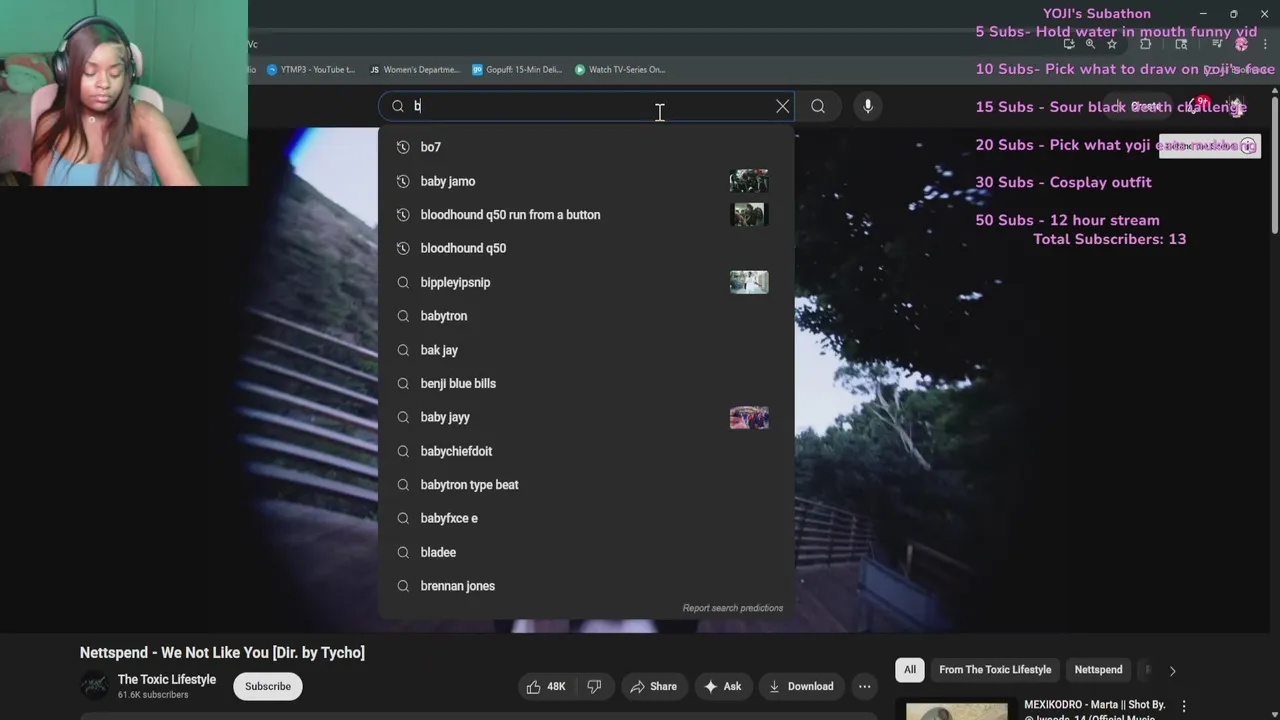Clear the YouTube search box text
Image resolution: width=1280 pixels, height=720 pixels.
point(782,106)
